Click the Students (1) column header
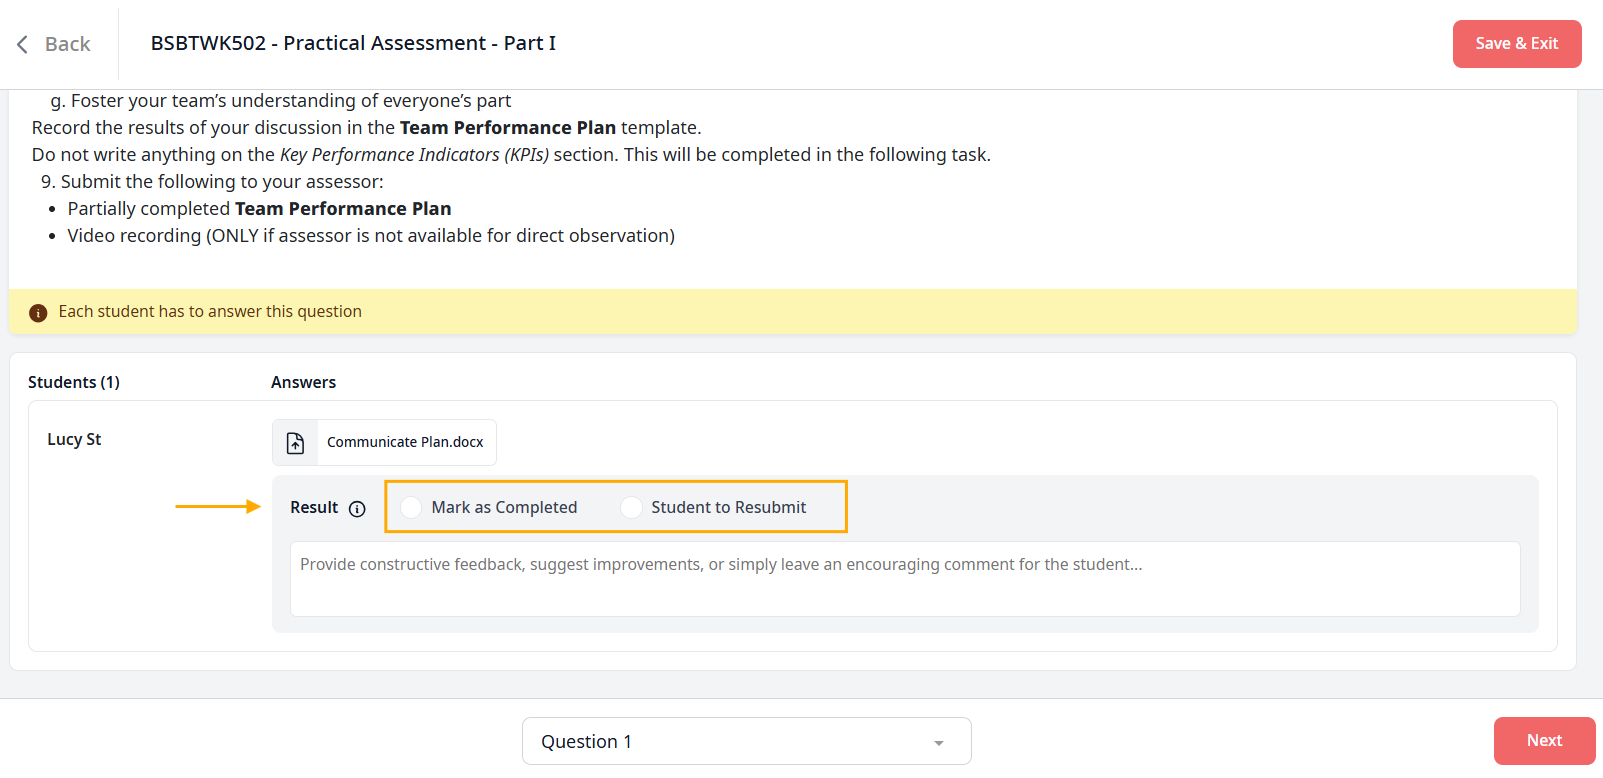The image size is (1603, 778). pyautogui.click(x=74, y=382)
